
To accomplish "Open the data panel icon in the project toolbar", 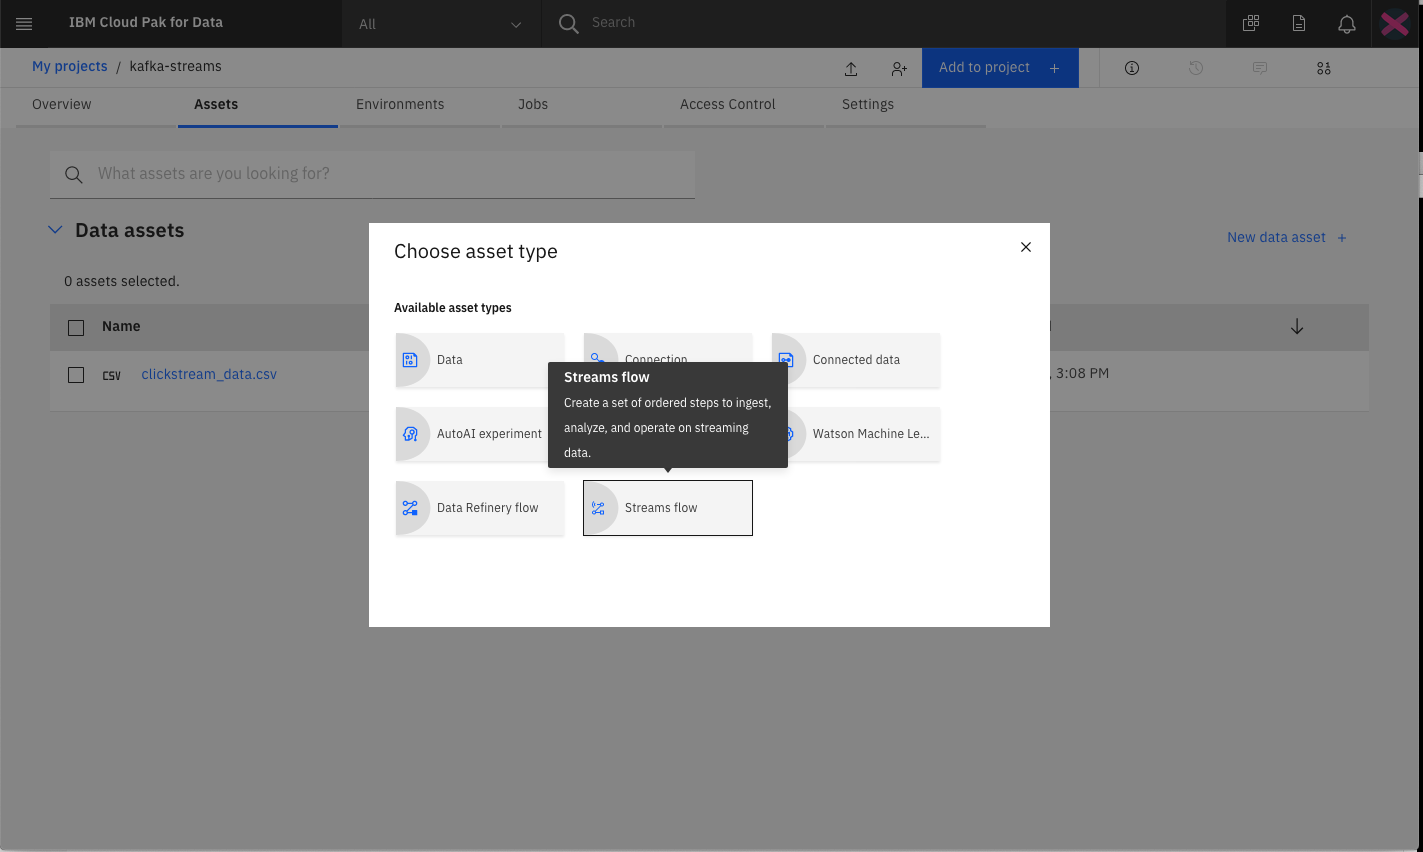I will pyautogui.click(x=1324, y=68).
